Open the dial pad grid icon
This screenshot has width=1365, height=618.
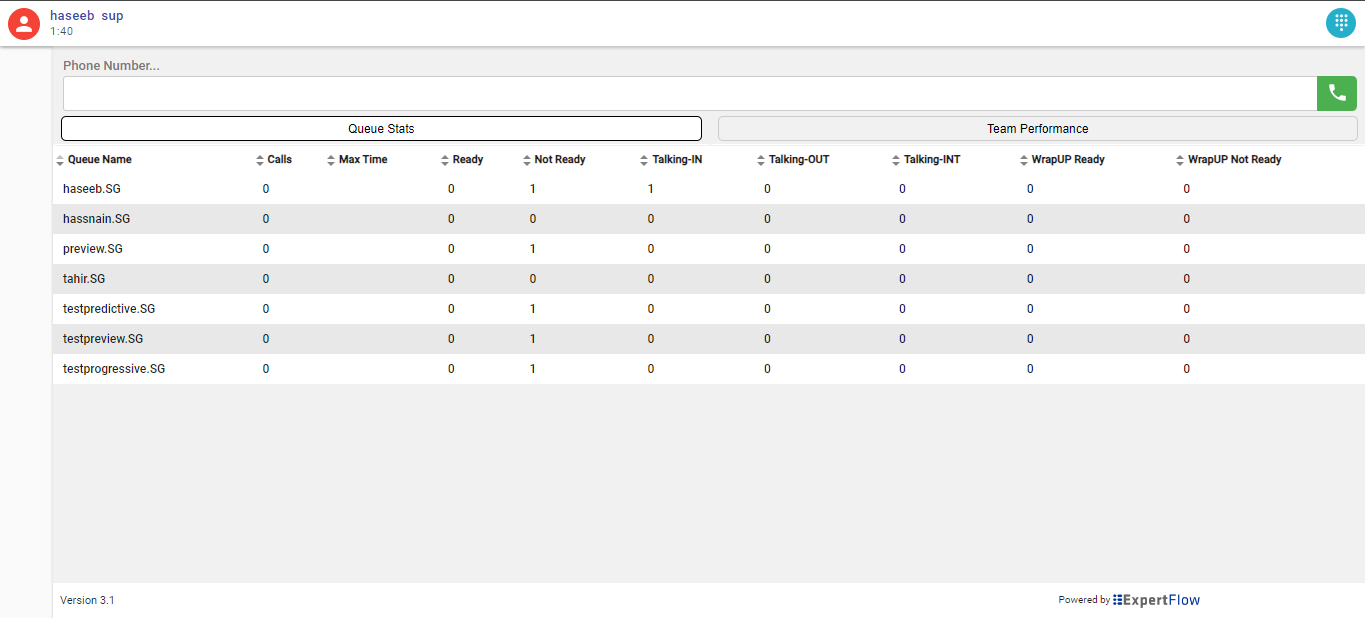(x=1341, y=23)
